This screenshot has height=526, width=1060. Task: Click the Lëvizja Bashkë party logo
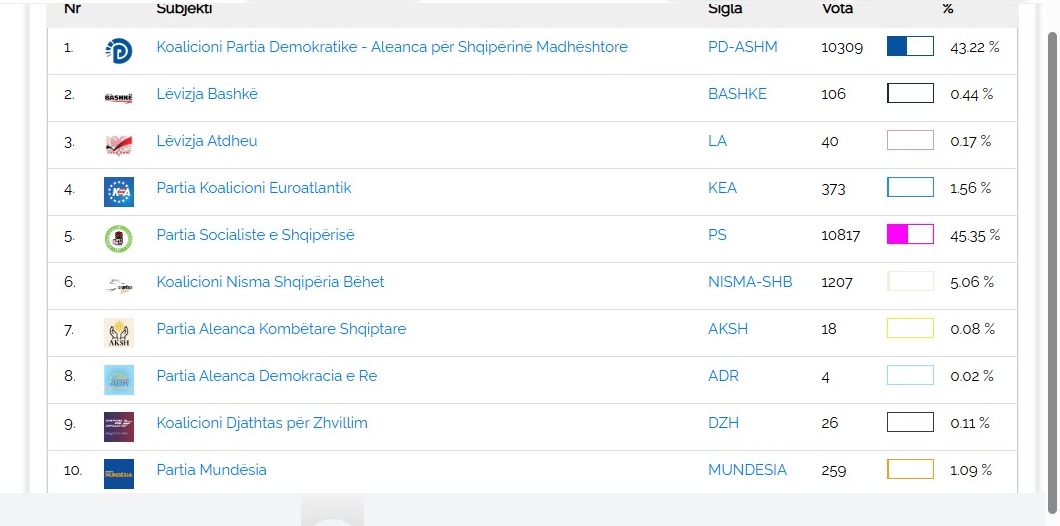[x=118, y=98]
